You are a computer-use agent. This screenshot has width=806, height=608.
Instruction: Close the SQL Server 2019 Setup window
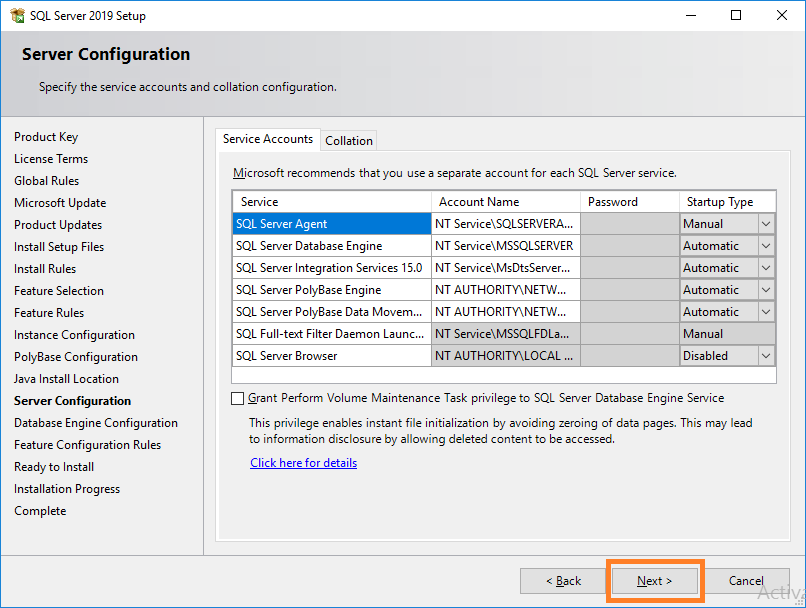point(782,15)
